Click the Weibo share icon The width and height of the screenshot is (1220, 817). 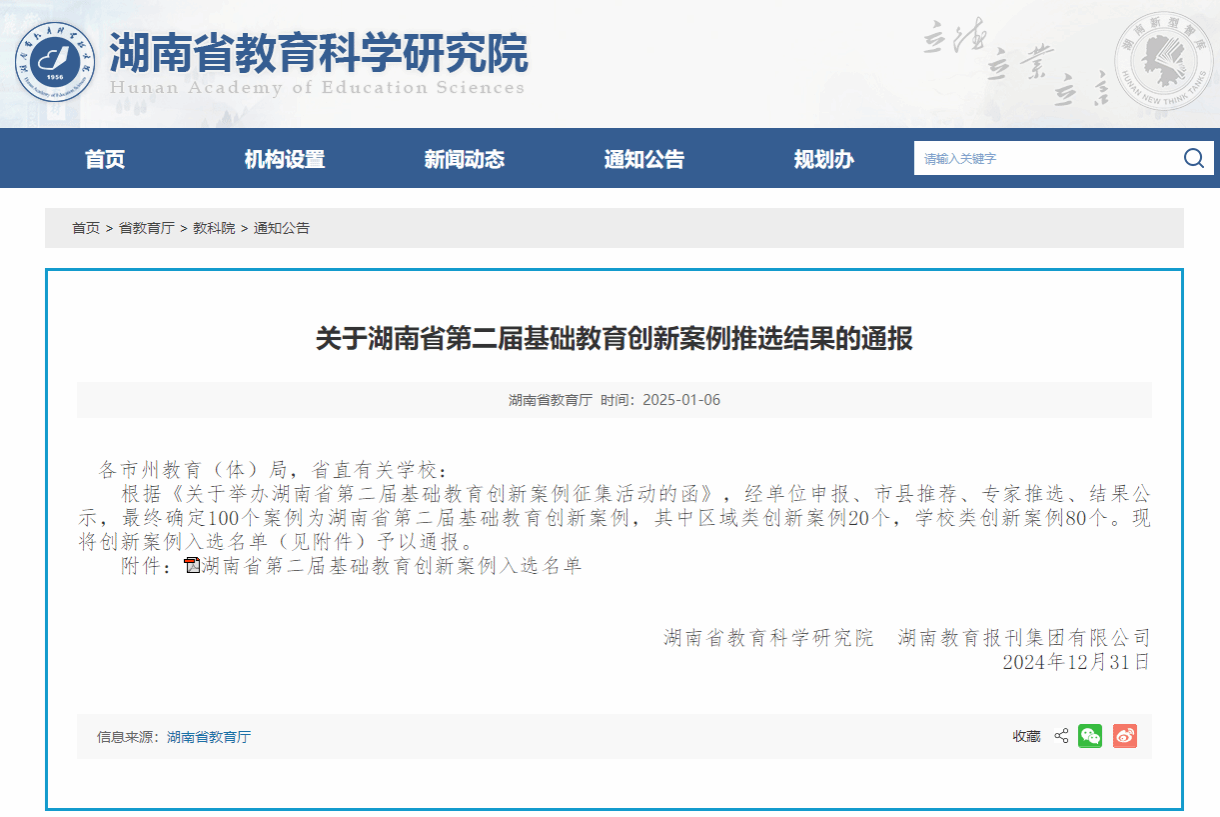point(1124,736)
